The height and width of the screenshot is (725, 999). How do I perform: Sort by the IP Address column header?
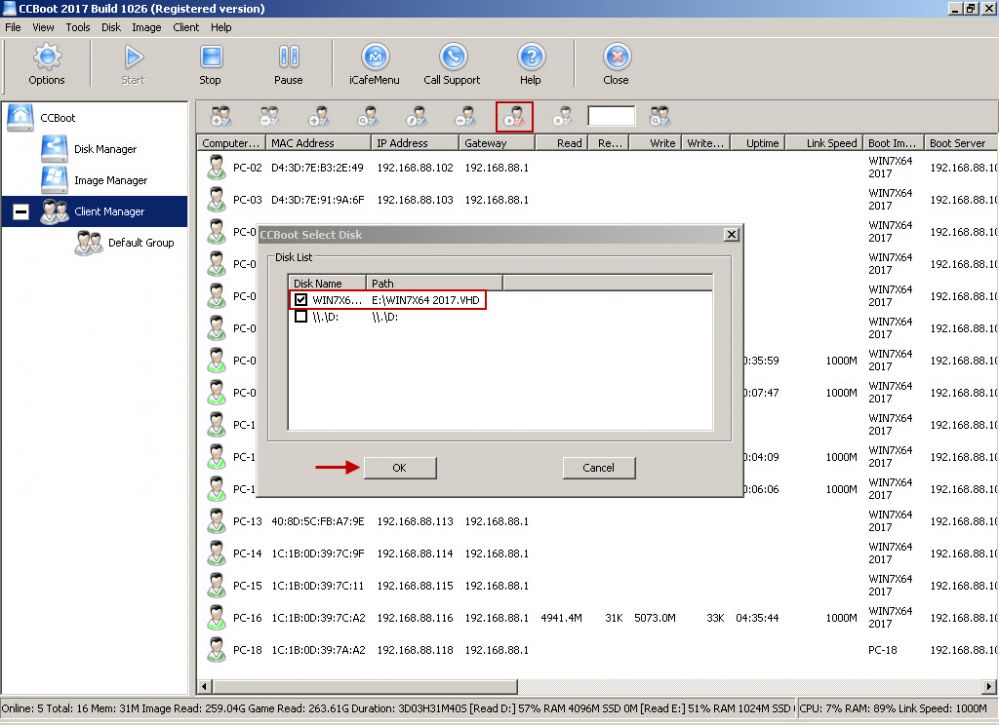(x=415, y=143)
